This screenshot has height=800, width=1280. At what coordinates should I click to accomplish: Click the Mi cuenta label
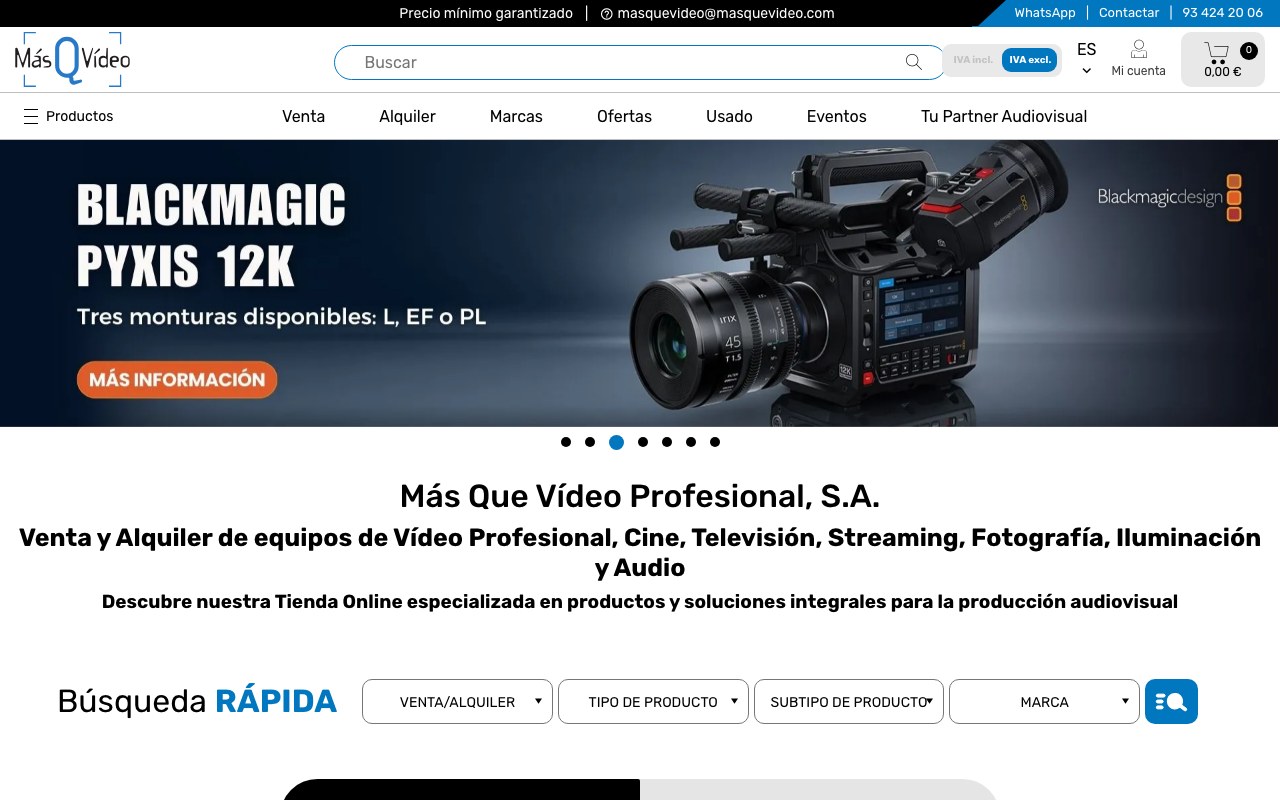(x=1138, y=71)
